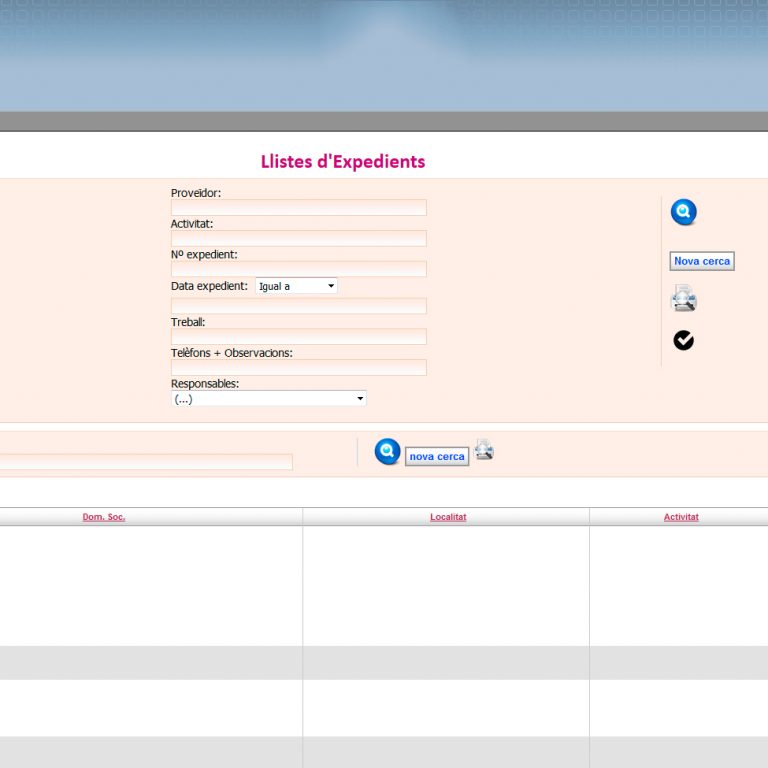
Task: Select the Nº expedient input box
Action: [298, 269]
